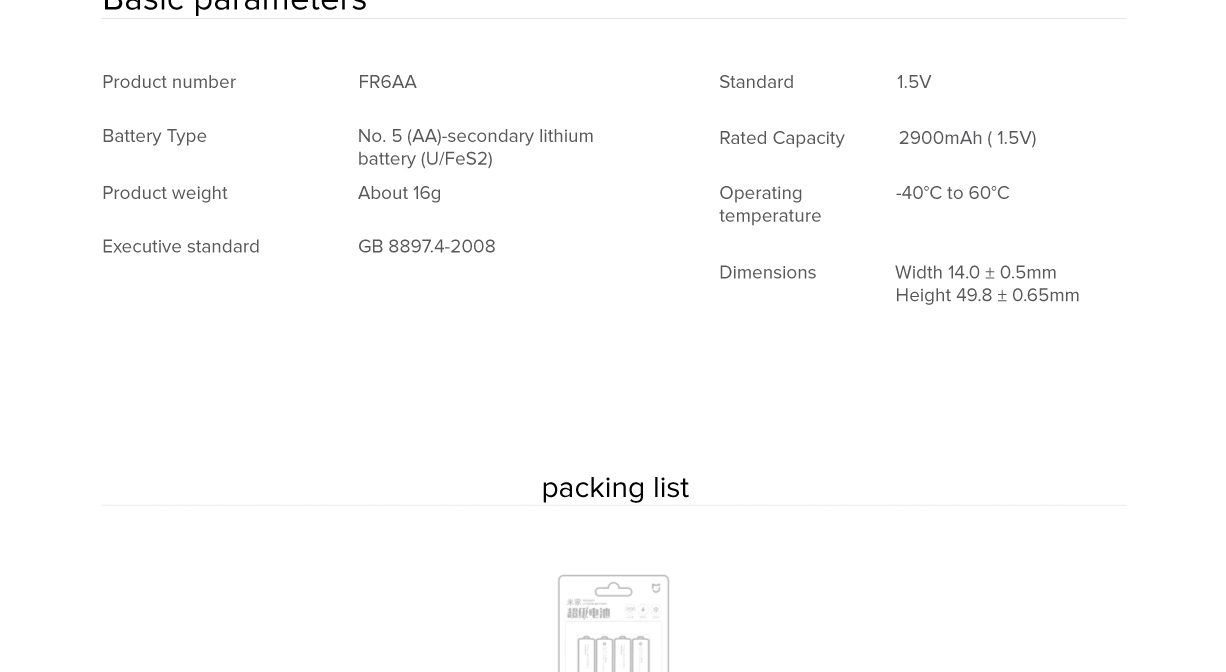Click the 1.5V value beside Standard
1226x672 pixels.
pos(914,82)
